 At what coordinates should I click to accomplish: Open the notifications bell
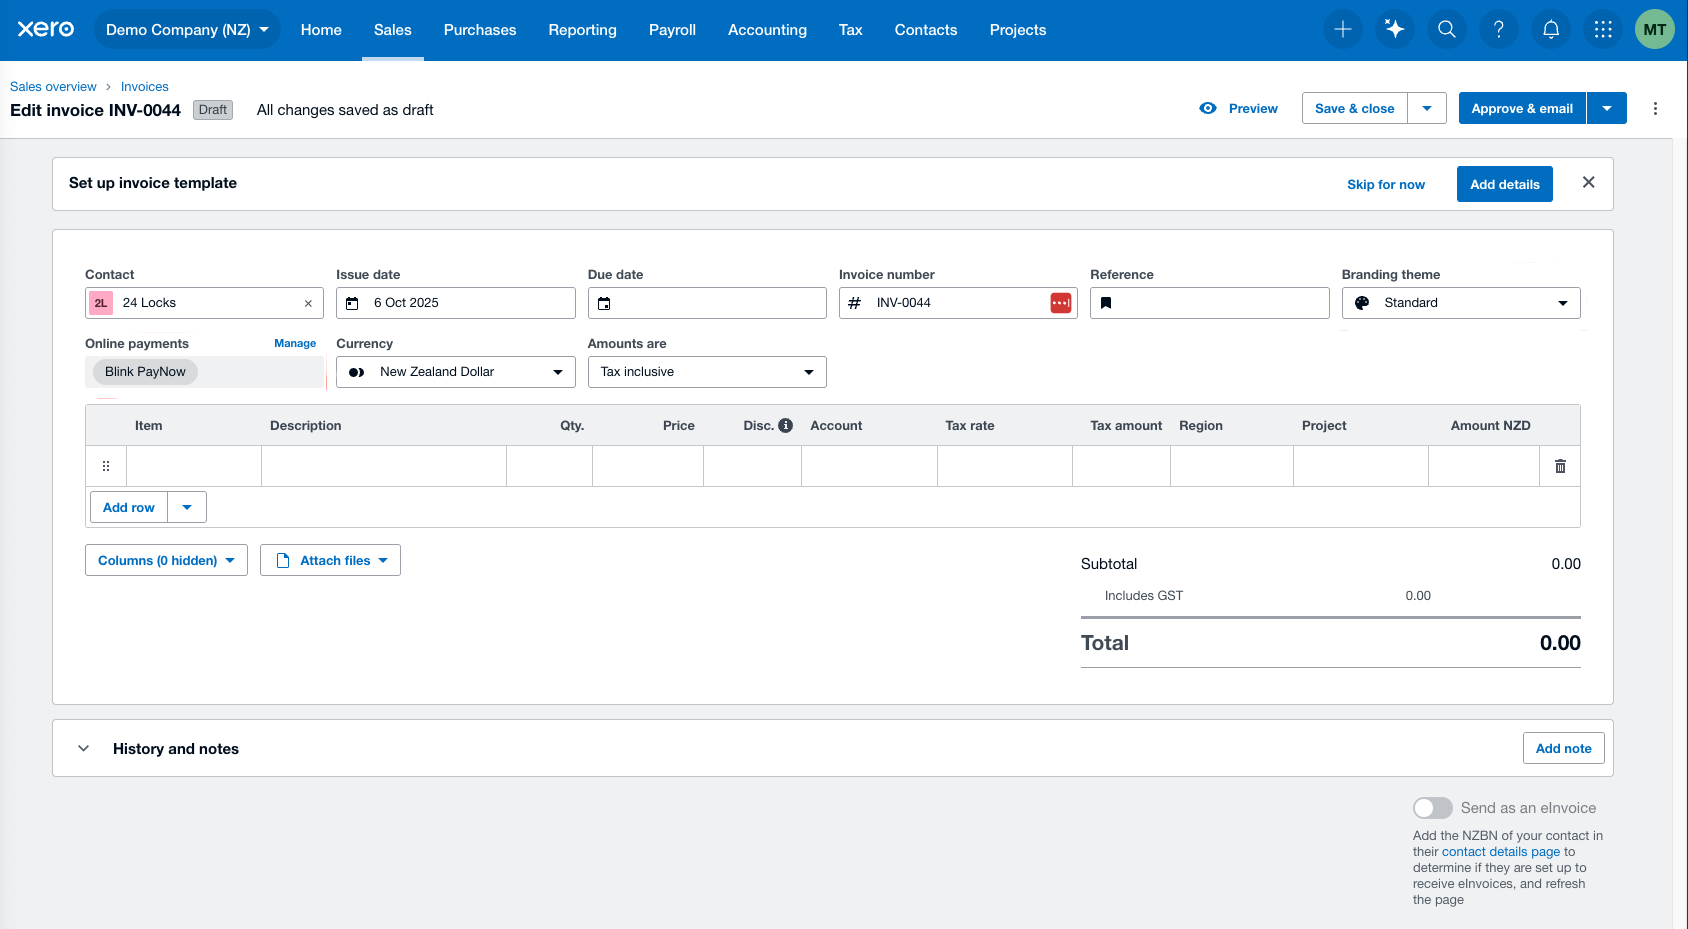click(x=1551, y=29)
